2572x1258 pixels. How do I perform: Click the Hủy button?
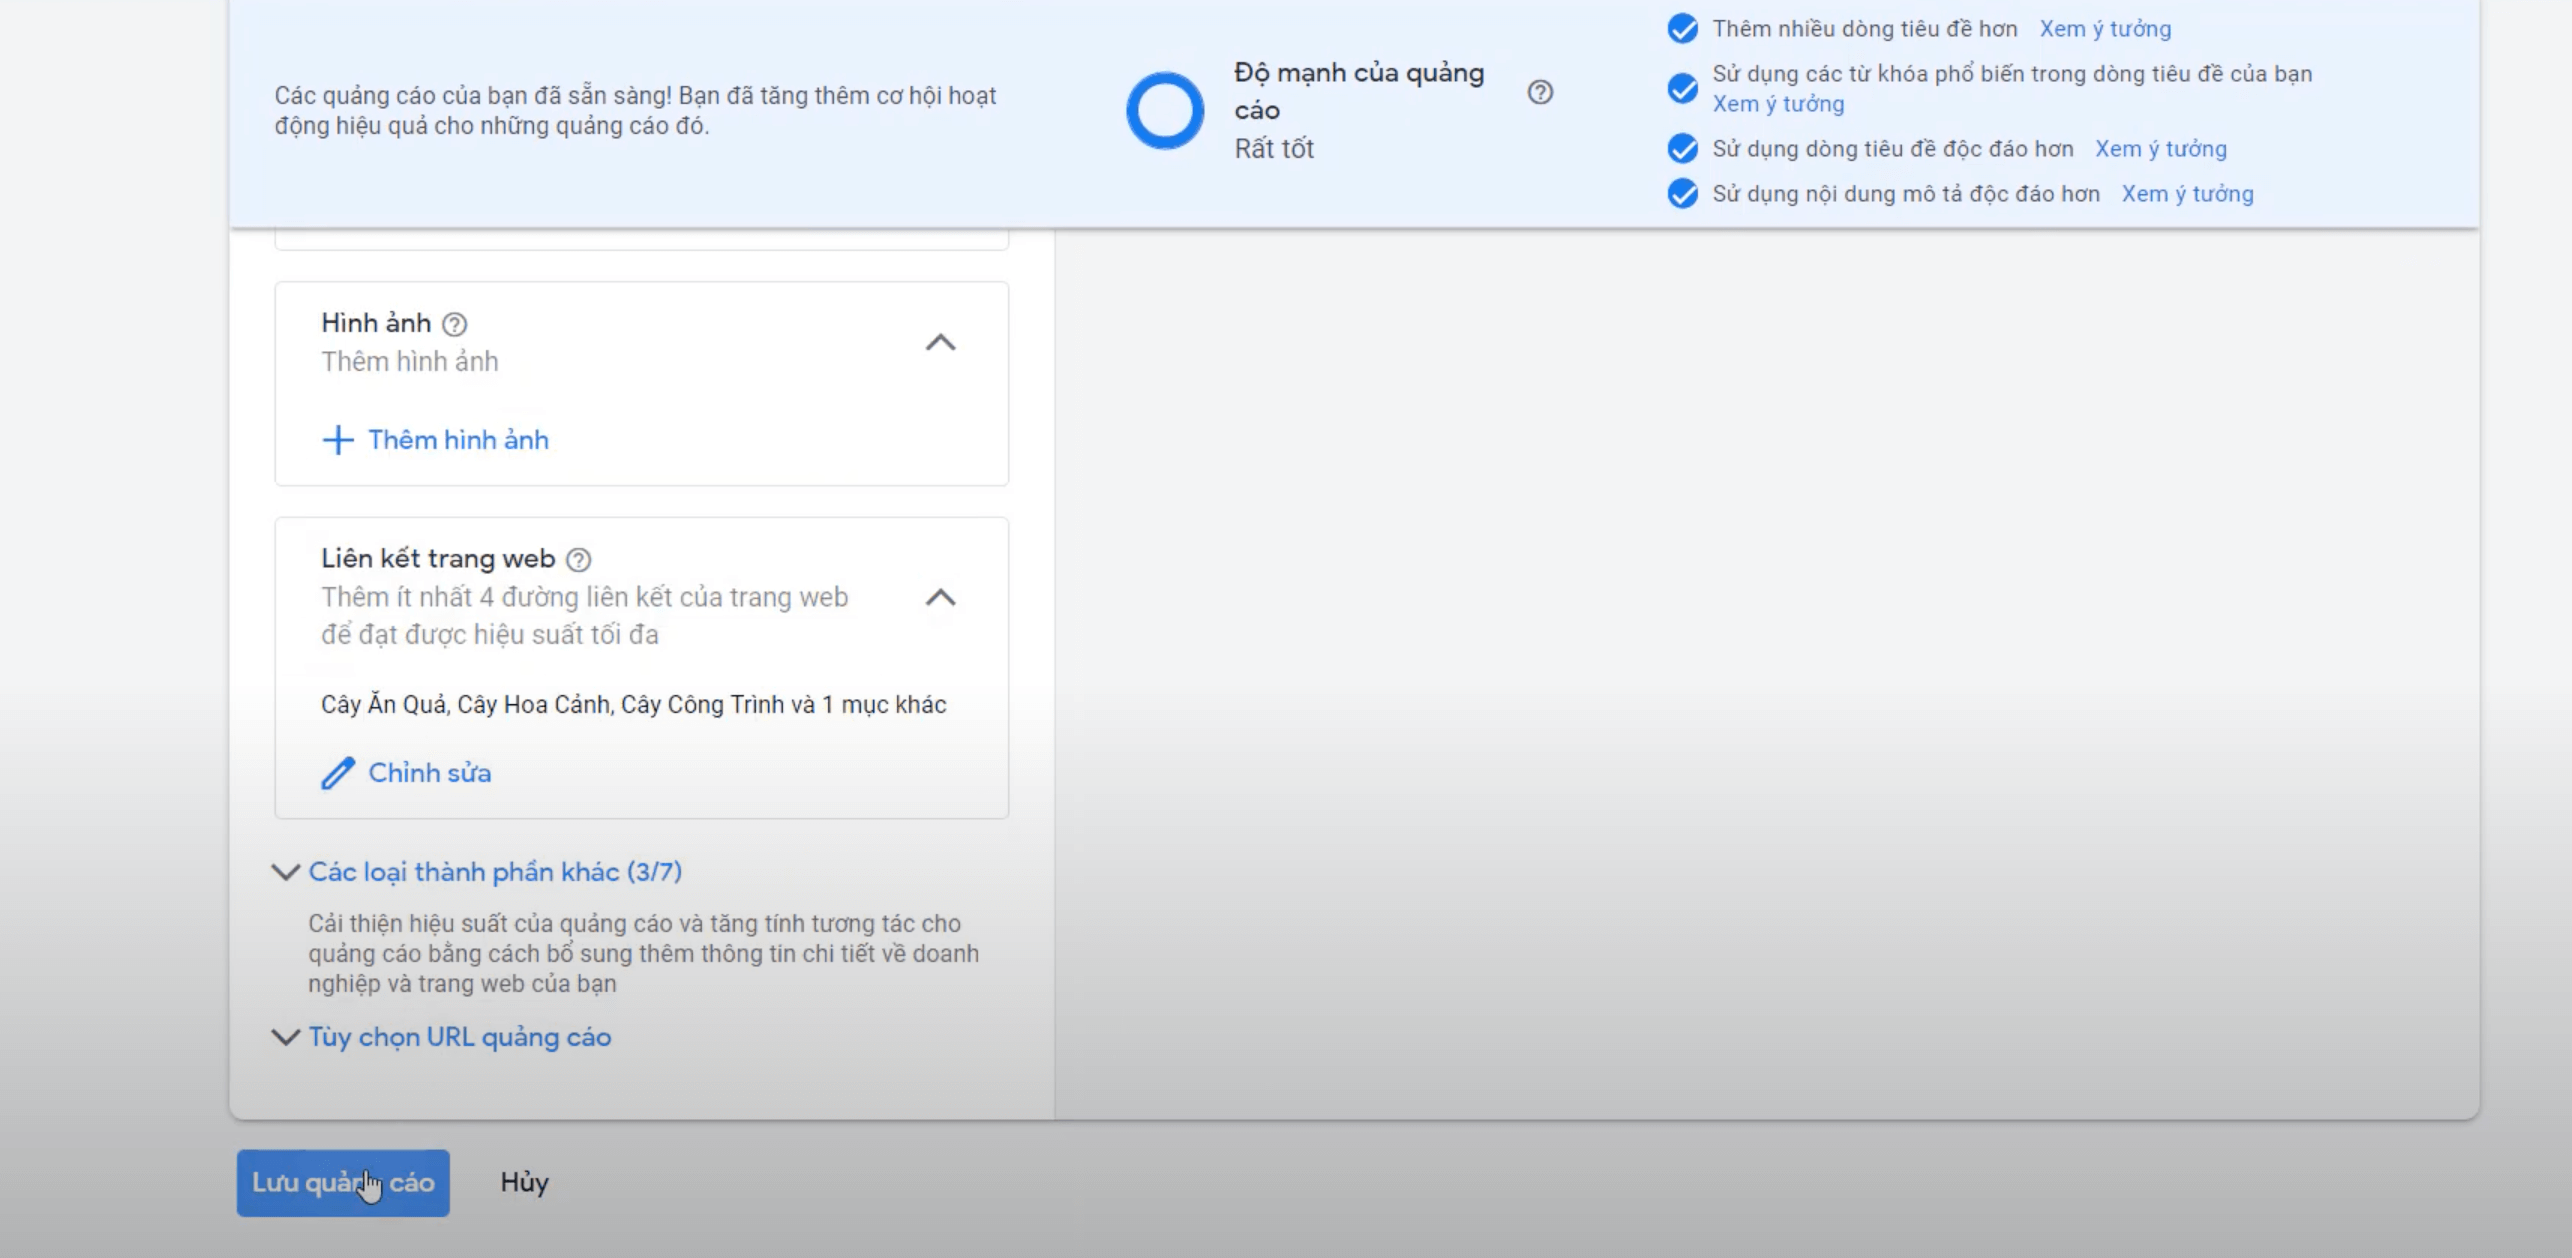coord(524,1183)
